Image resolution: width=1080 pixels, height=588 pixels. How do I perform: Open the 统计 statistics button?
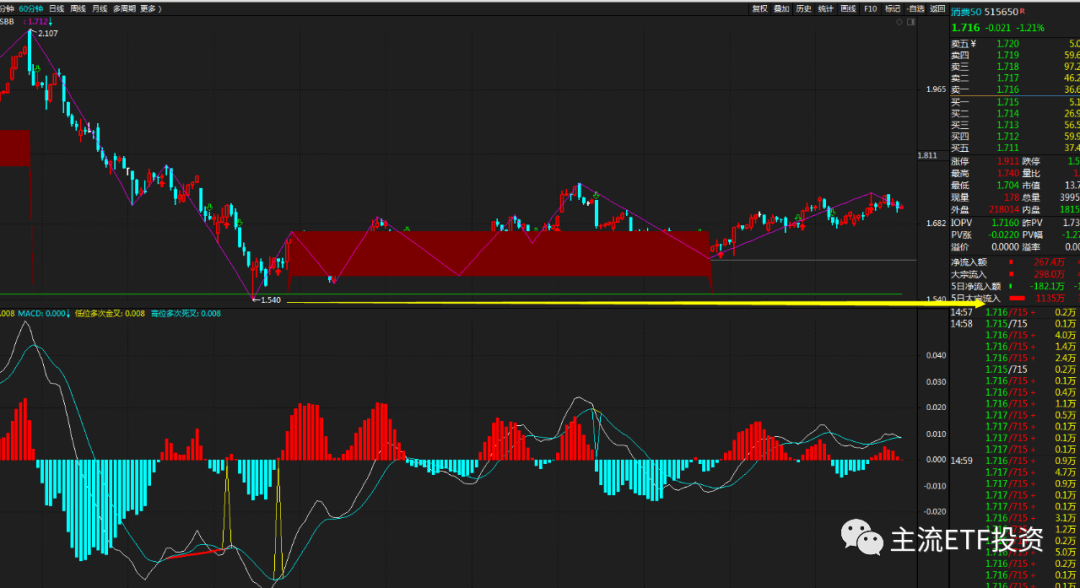pyautogui.click(x=826, y=9)
